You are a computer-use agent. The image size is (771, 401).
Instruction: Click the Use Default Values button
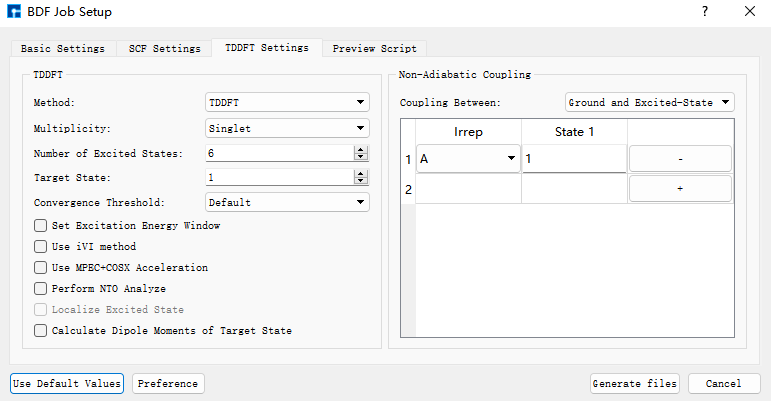[67, 383]
